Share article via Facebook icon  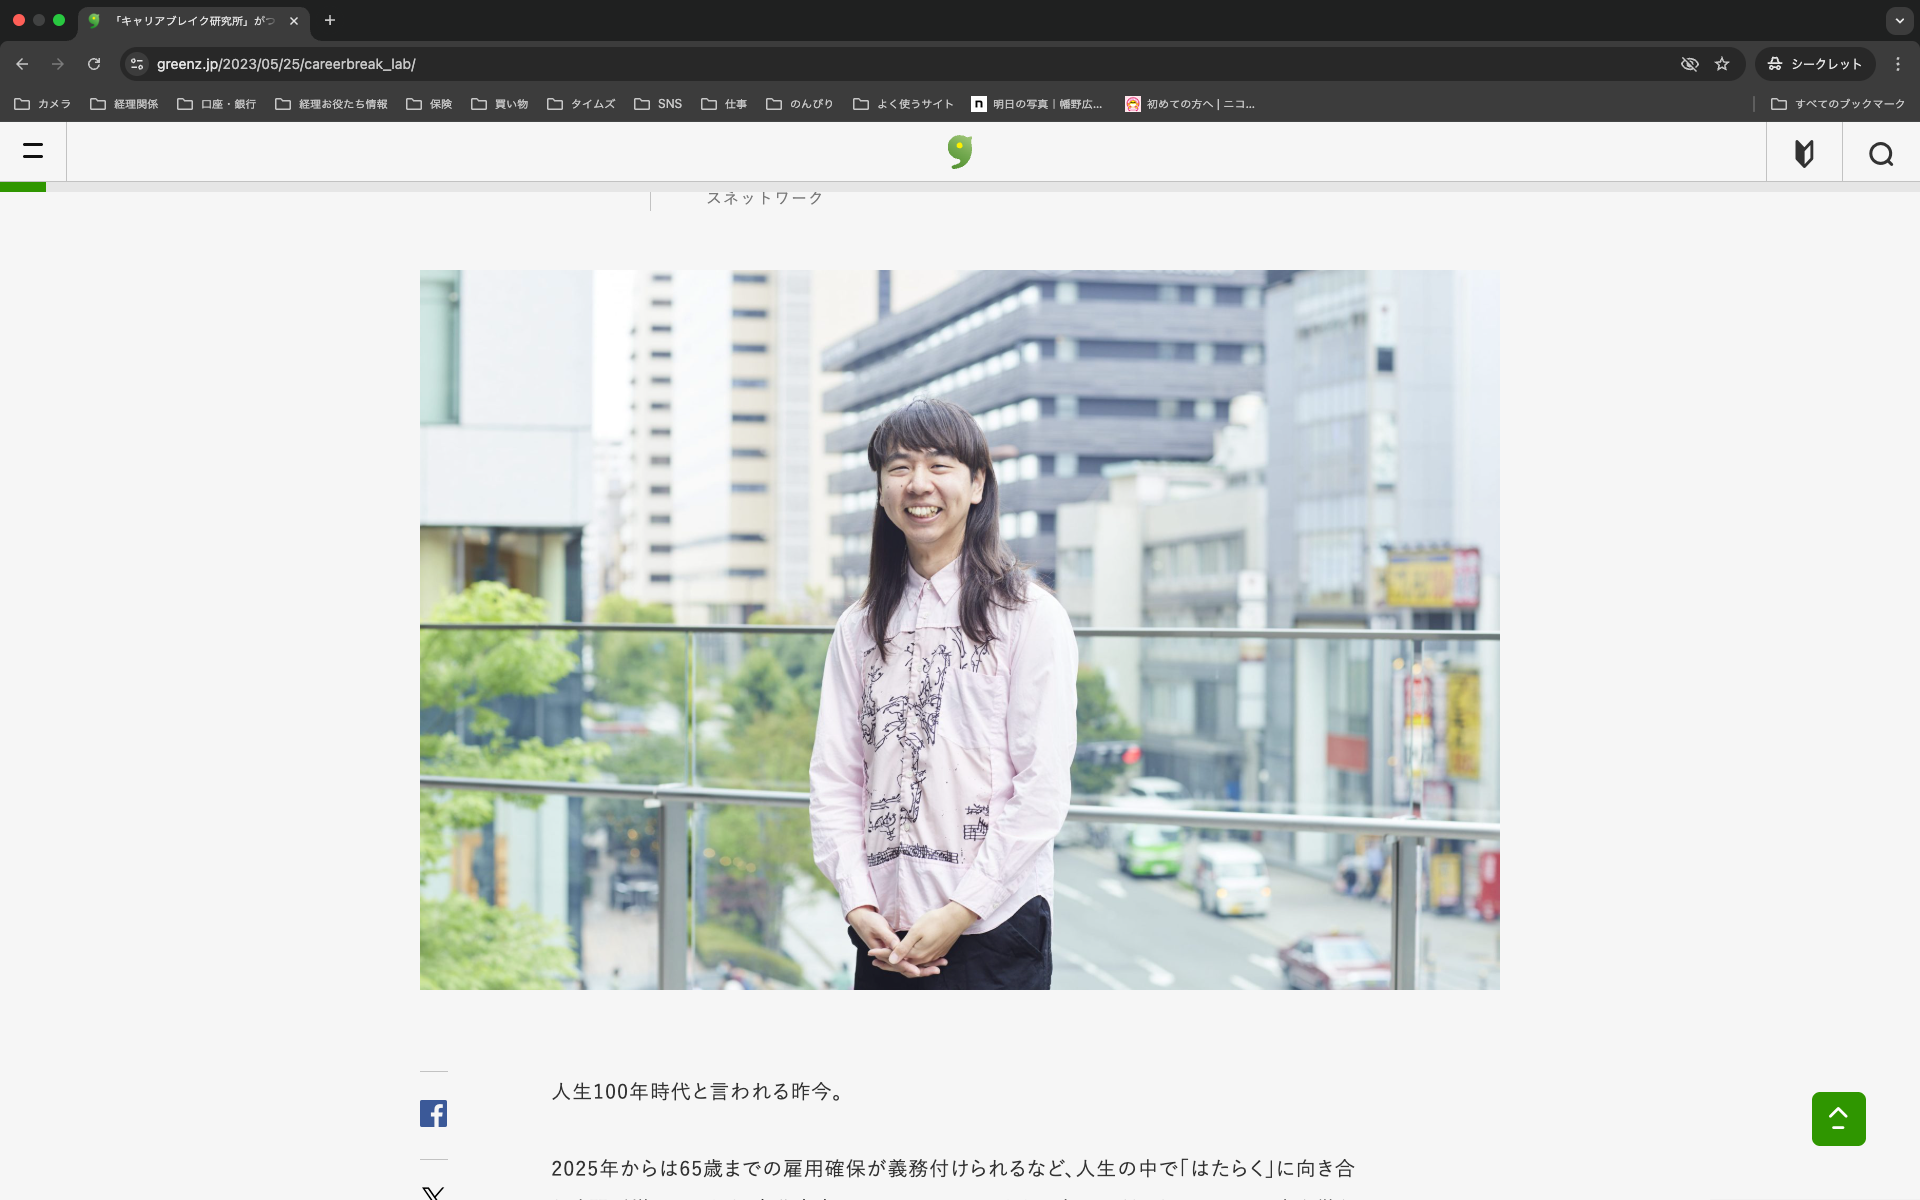point(433,1113)
